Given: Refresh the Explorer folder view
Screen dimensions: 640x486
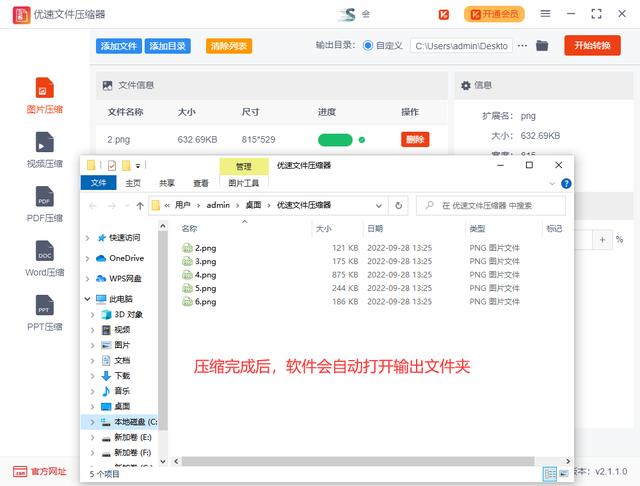Looking at the screenshot, I should point(398,206).
